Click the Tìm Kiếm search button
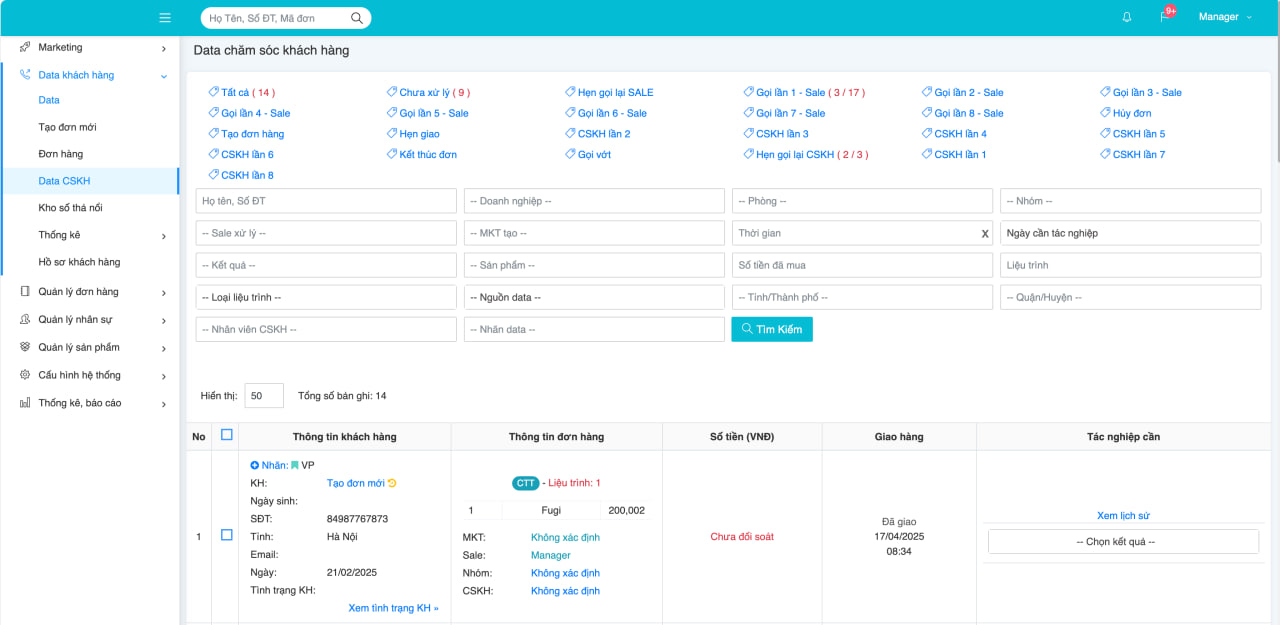Screen dimensions: 1280x625 click(x=771, y=329)
